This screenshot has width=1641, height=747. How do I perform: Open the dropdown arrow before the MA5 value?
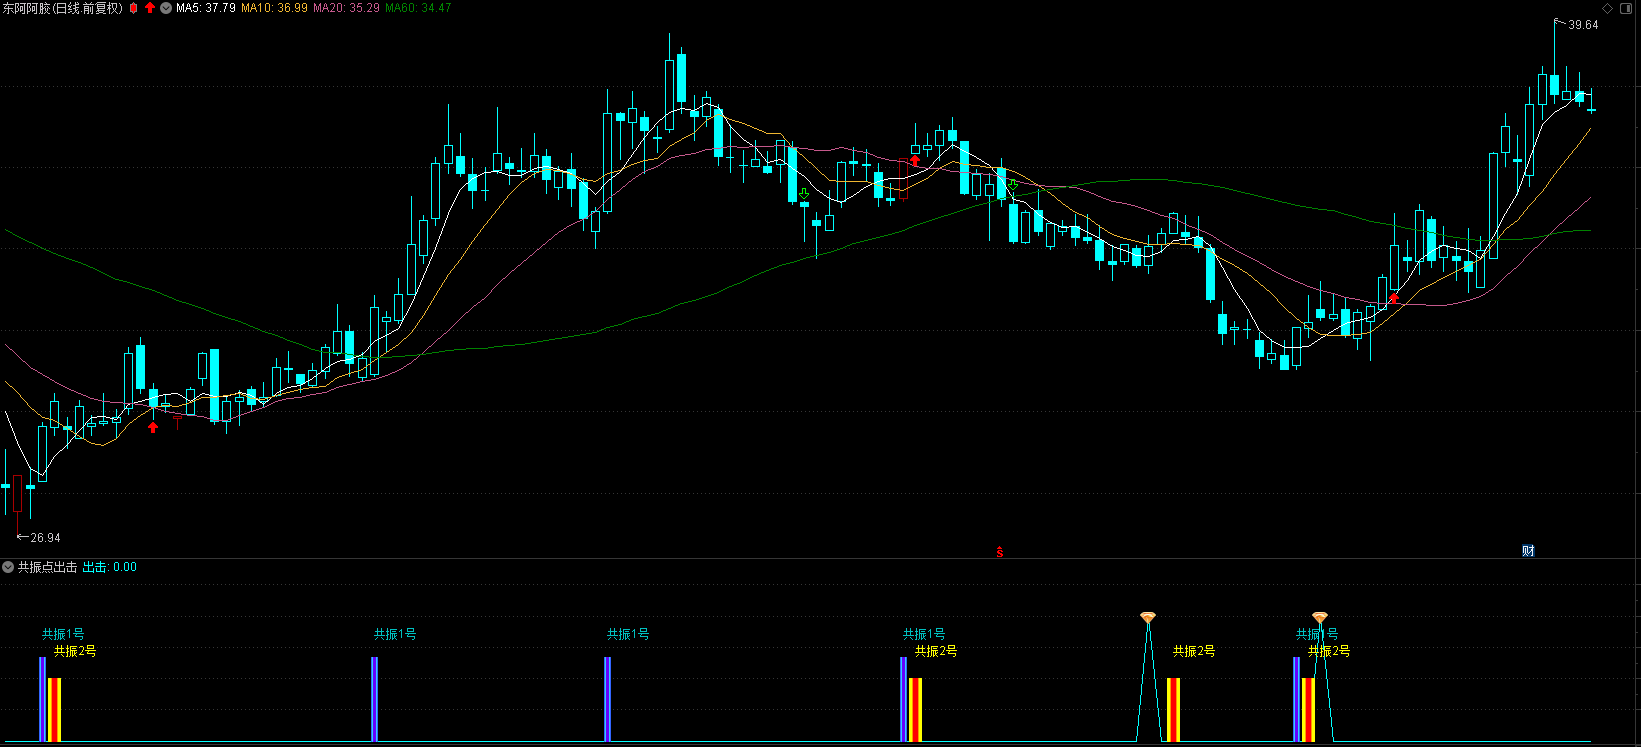pos(166,8)
